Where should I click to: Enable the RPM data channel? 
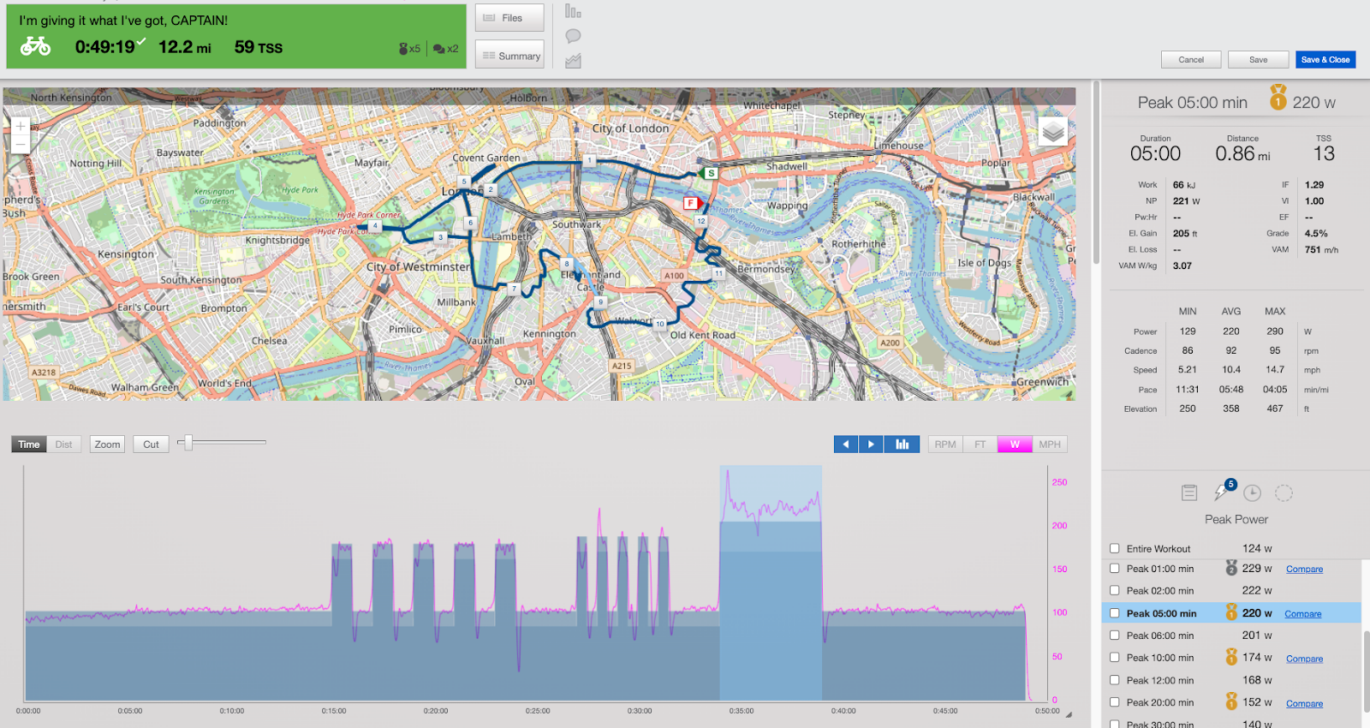pos(943,444)
